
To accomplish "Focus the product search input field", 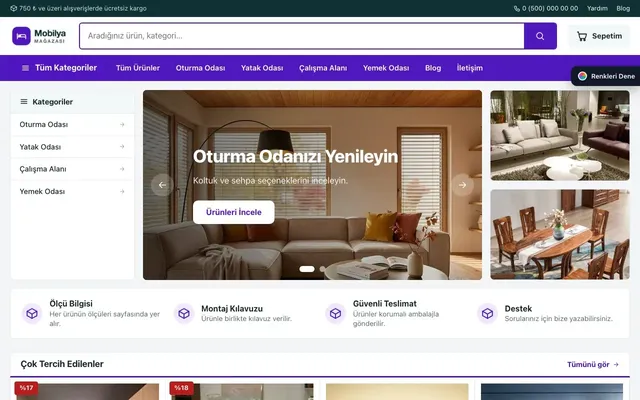I will tap(302, 36).
